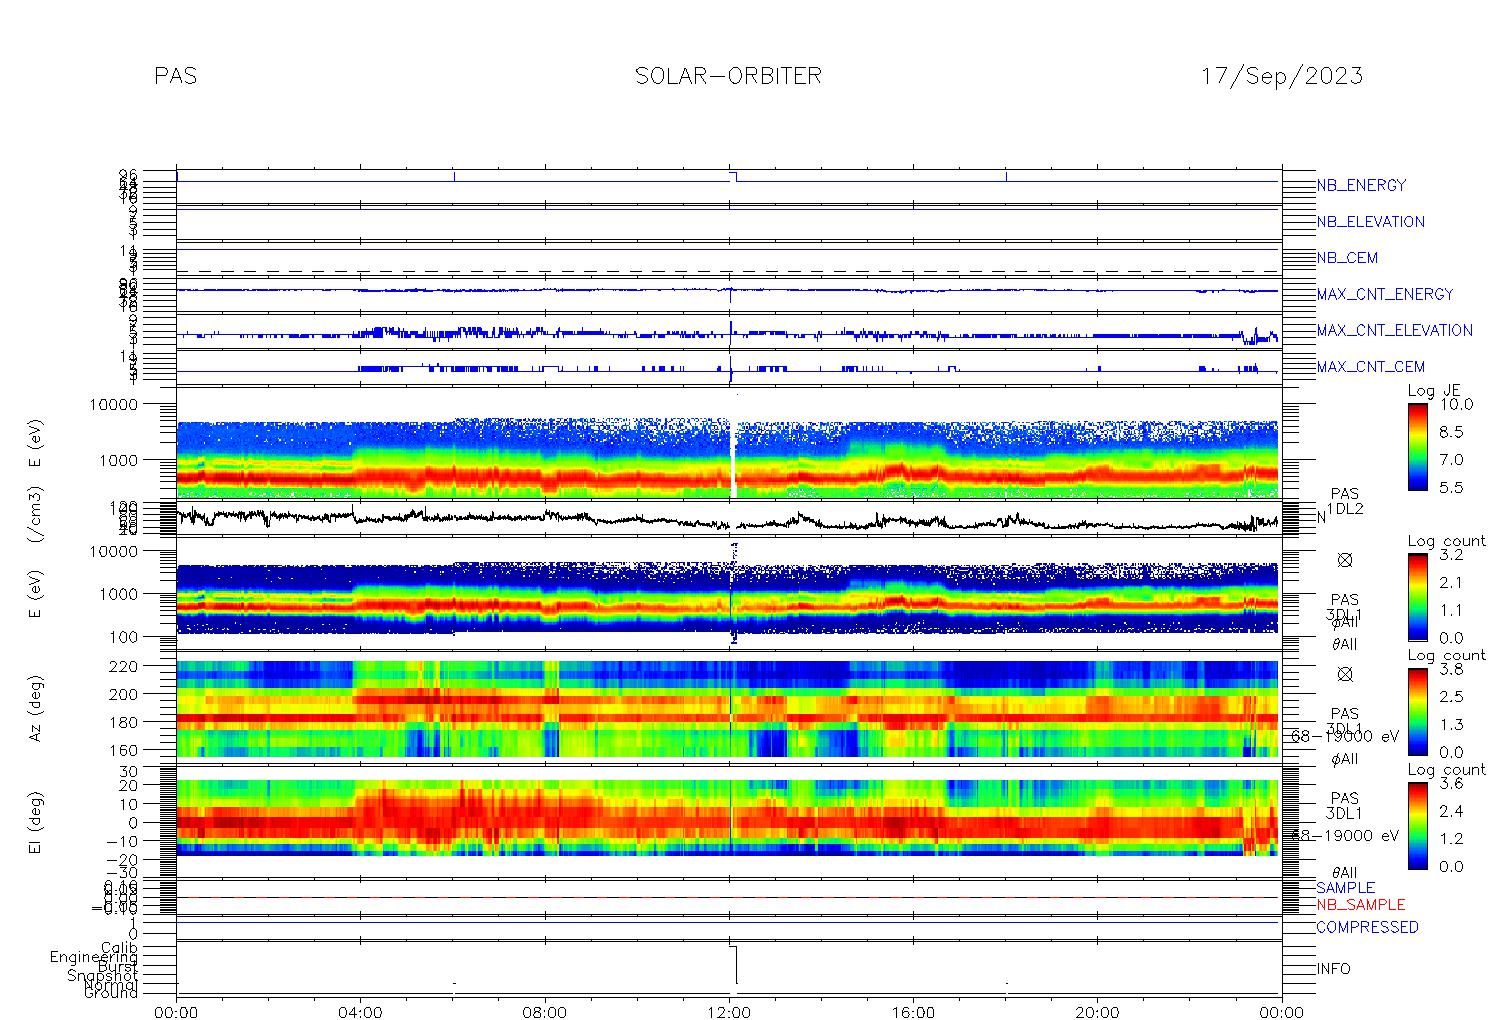Click the INFO label

point(1333,969)
